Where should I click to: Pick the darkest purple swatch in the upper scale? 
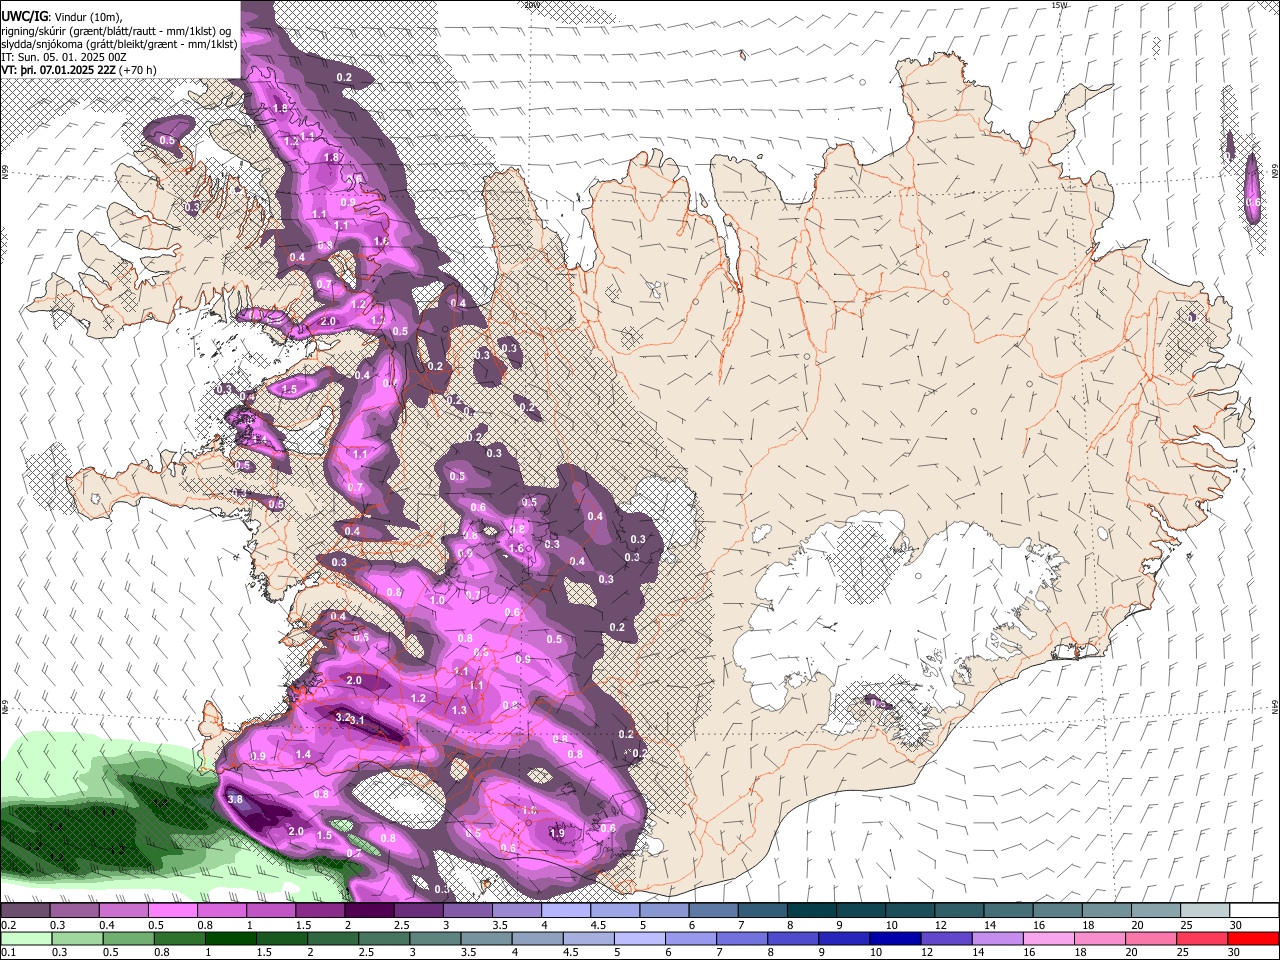click(369, 910)
